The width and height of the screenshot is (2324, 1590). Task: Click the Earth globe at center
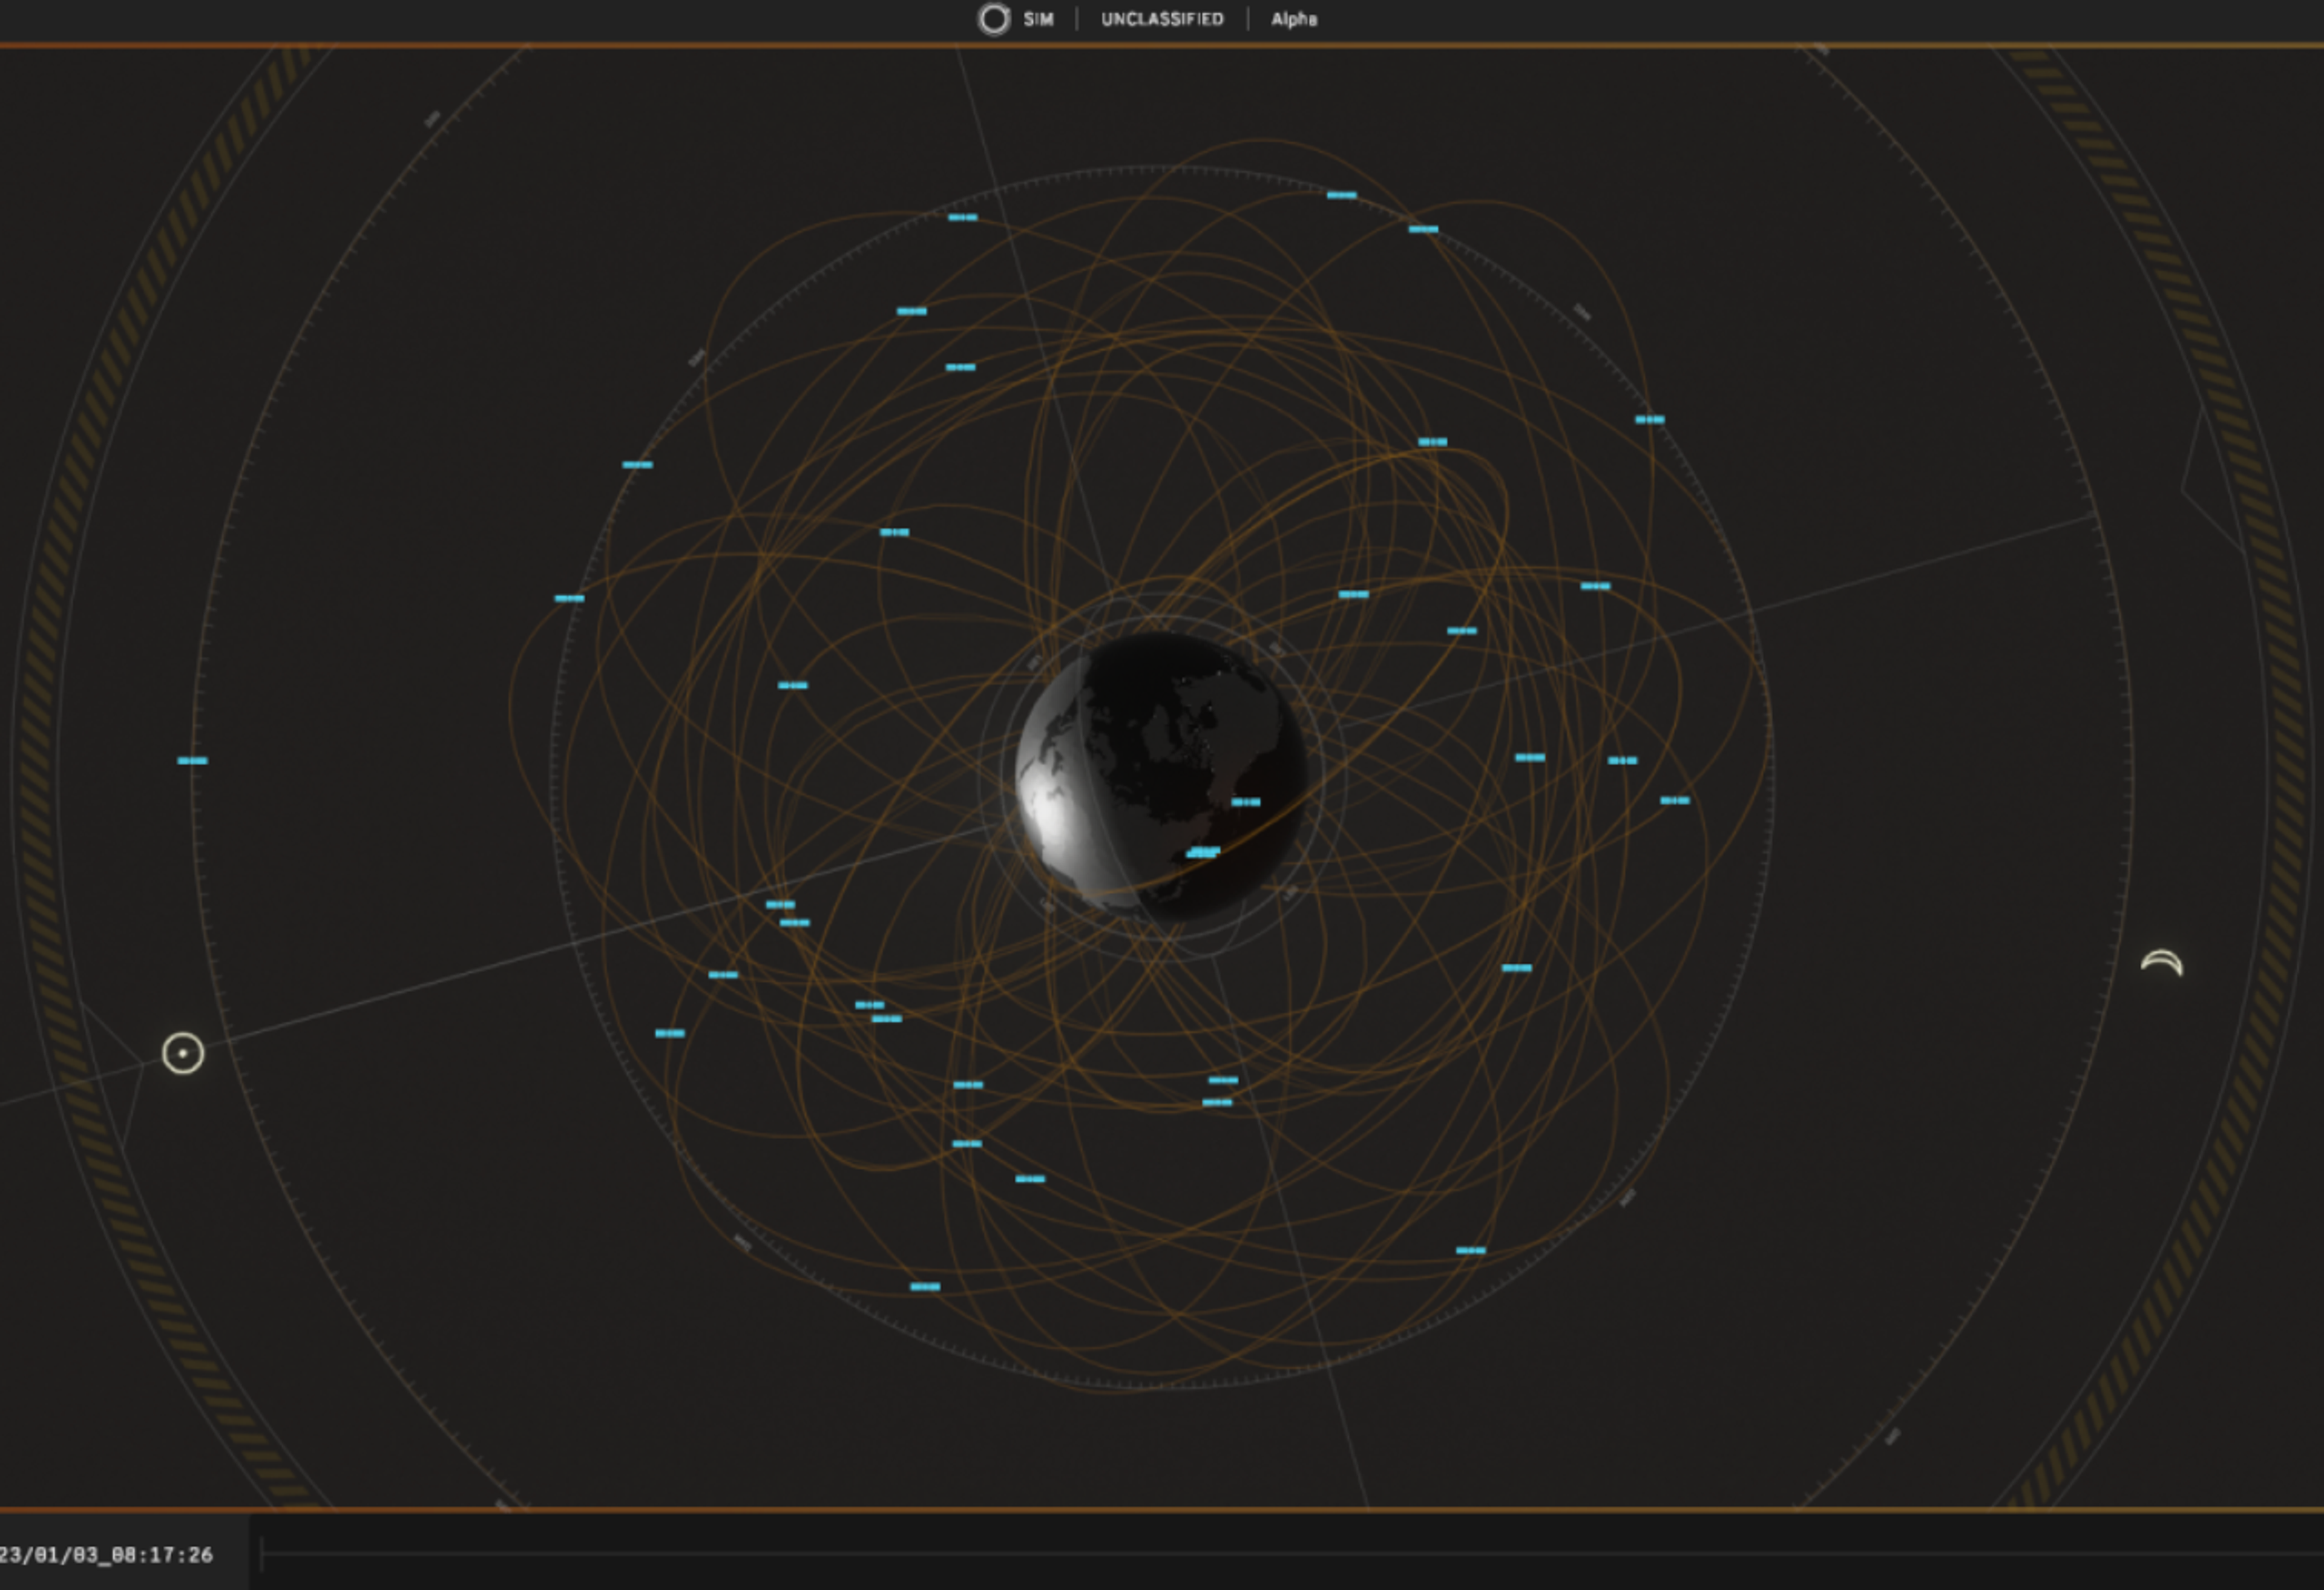coord(1160,775)
